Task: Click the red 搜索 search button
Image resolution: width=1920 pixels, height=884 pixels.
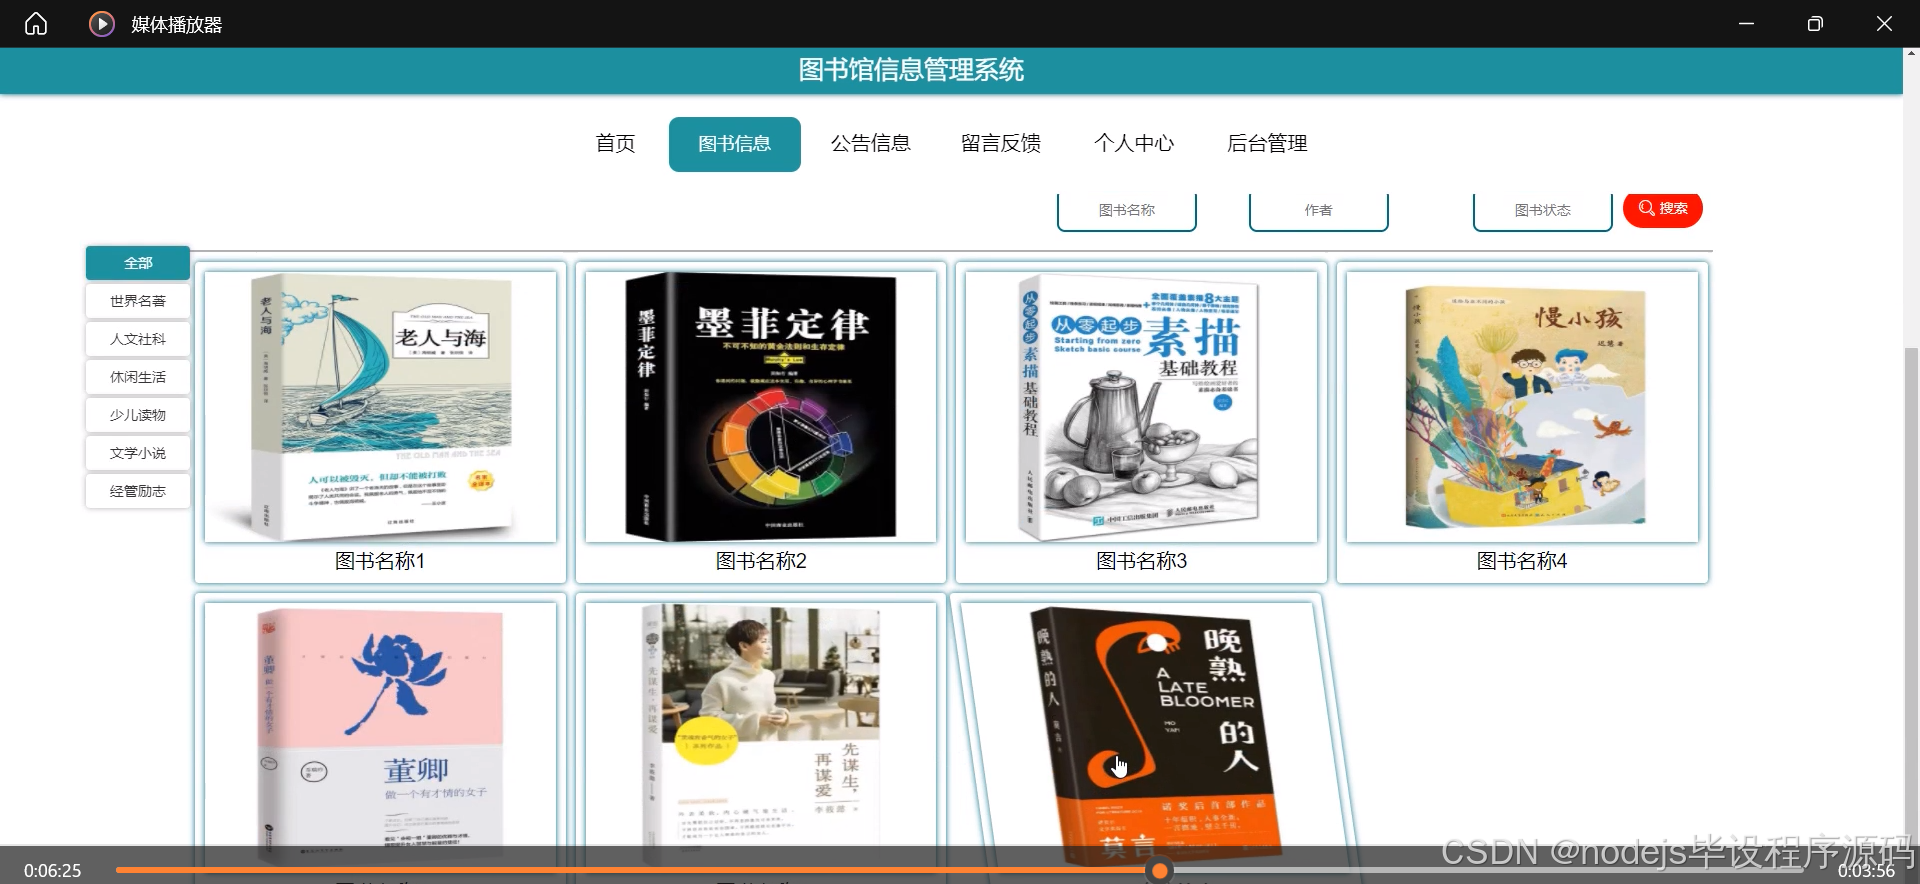Action: [1662, 209]
